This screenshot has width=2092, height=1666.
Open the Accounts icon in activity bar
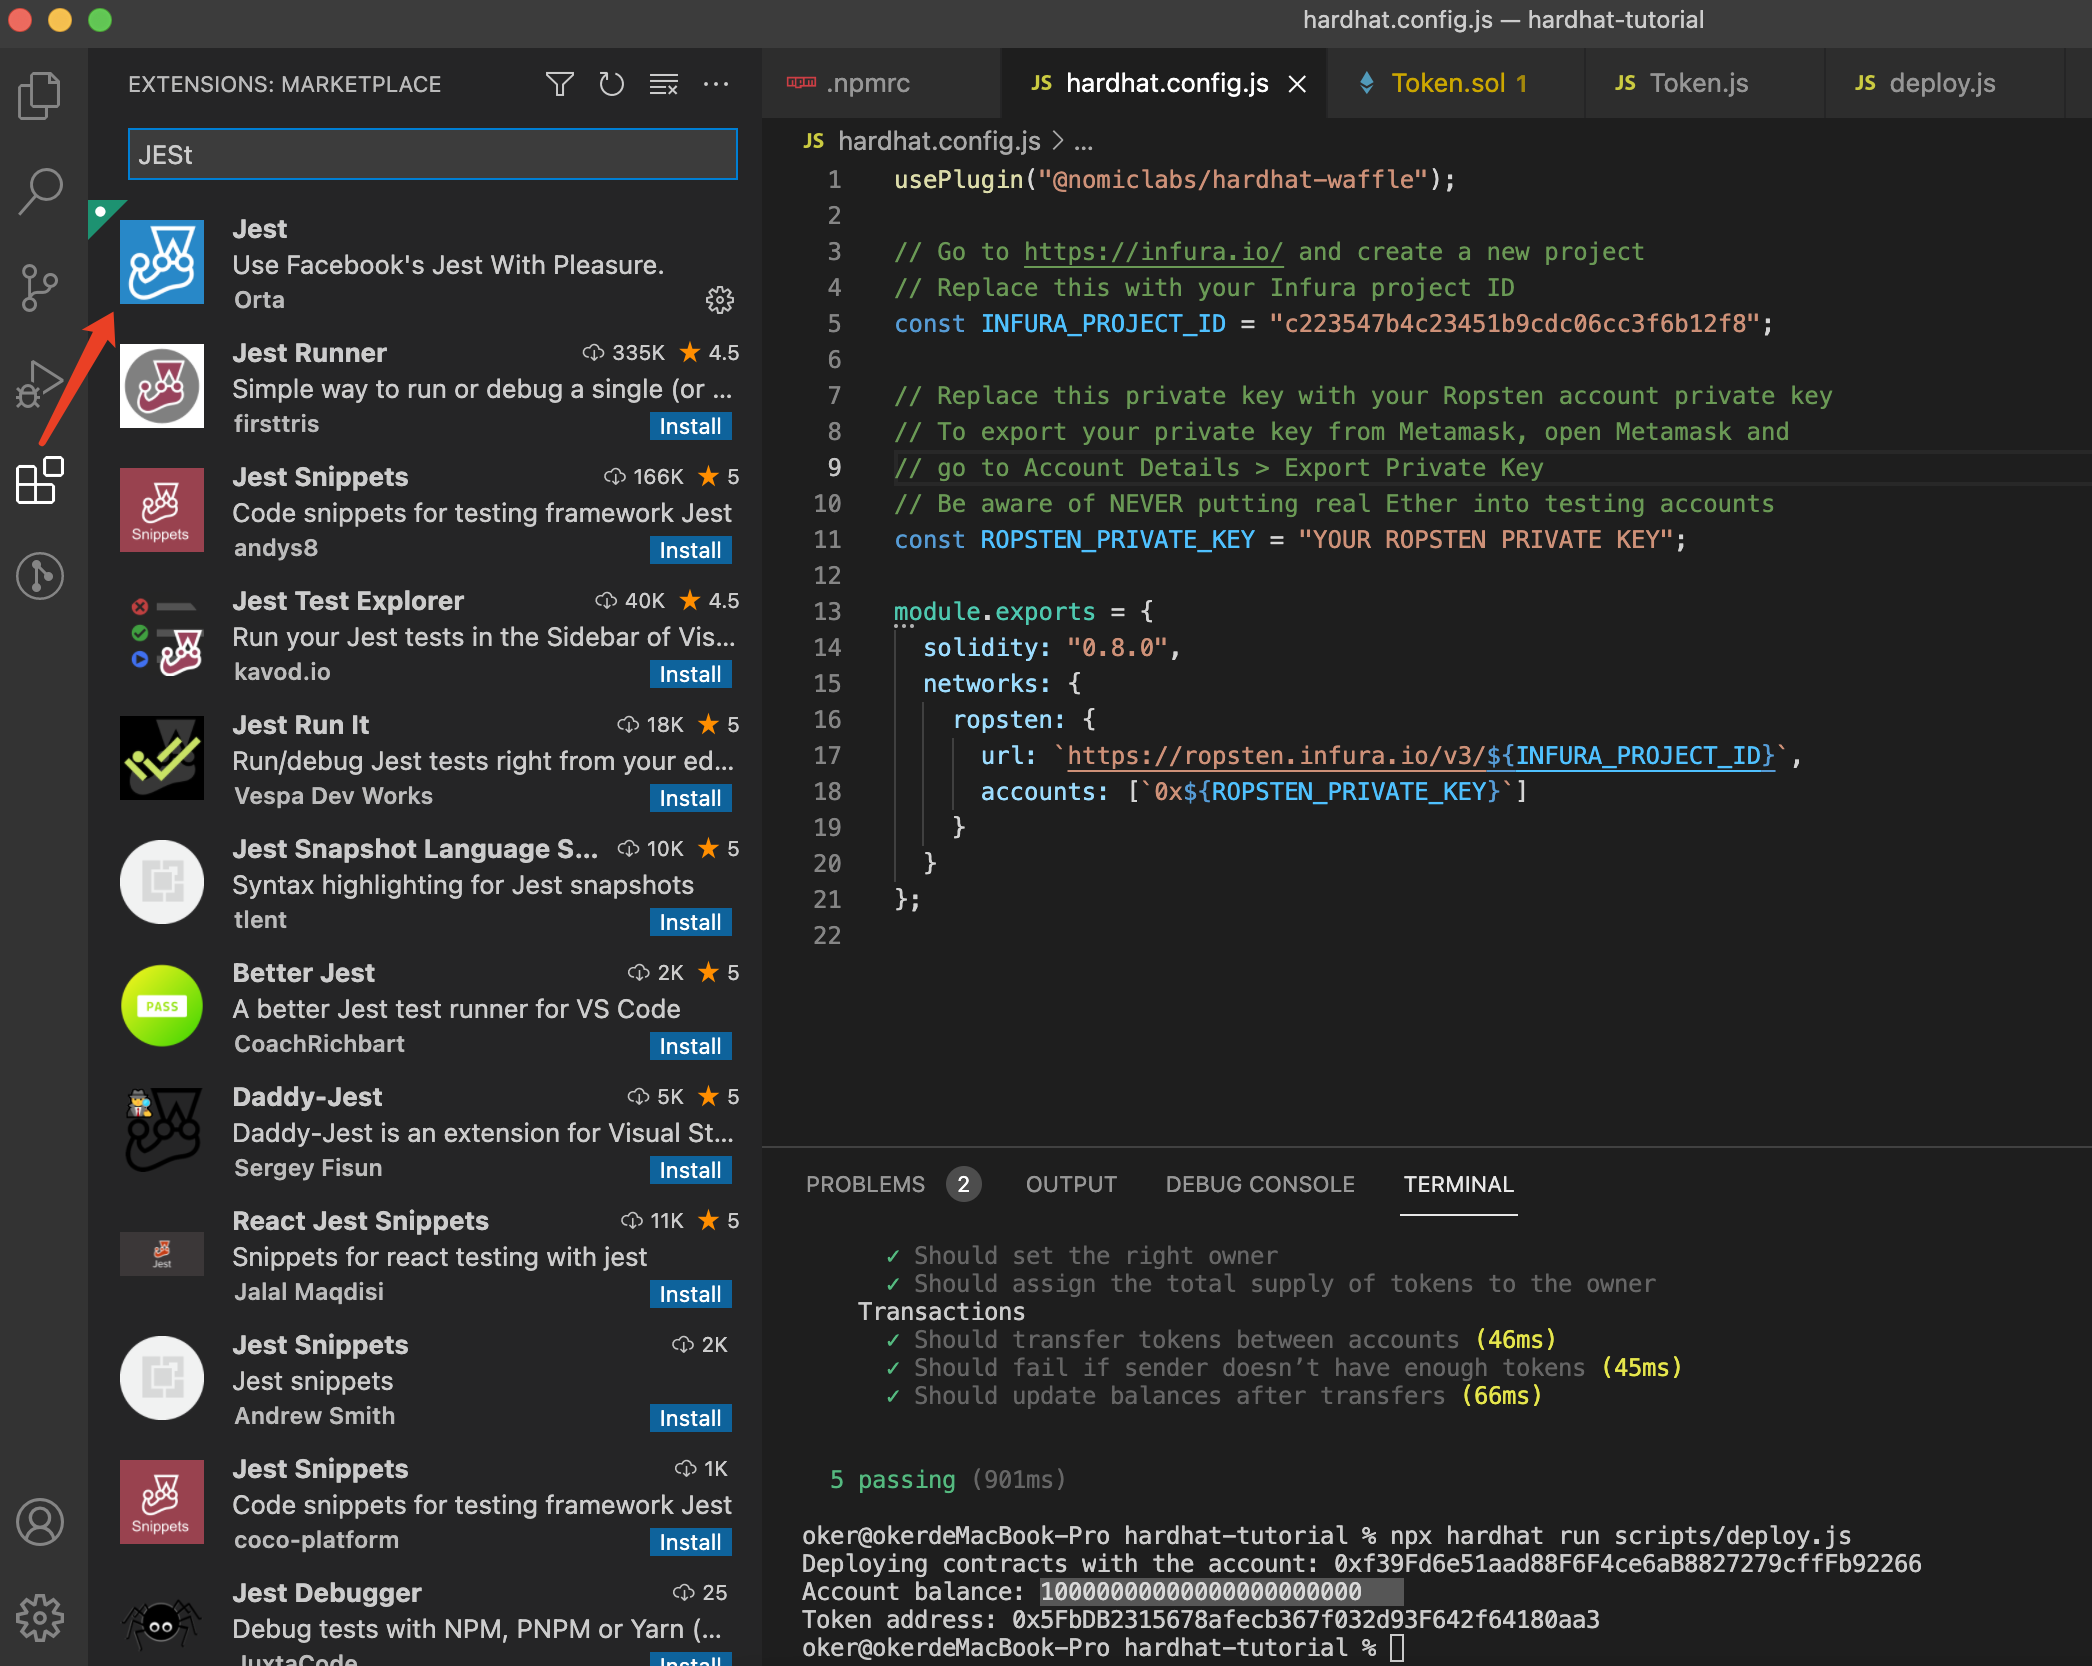[40, 1522]
